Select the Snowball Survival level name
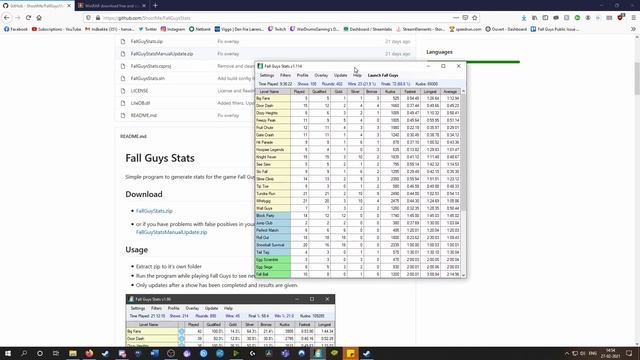Image resolution: width=640 pixels, height=360 pixels. [x=273, y=245]
